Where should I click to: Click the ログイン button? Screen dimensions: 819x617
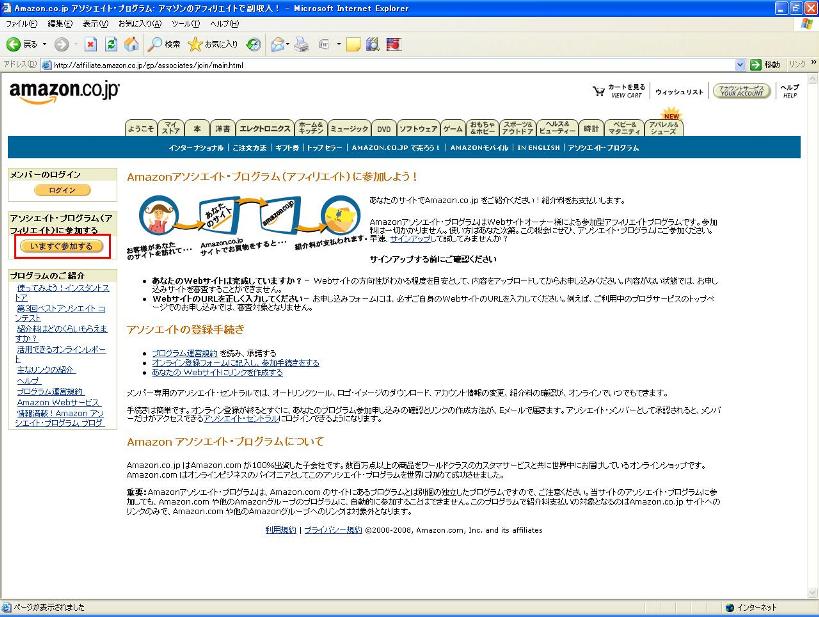tap(62, 190)
